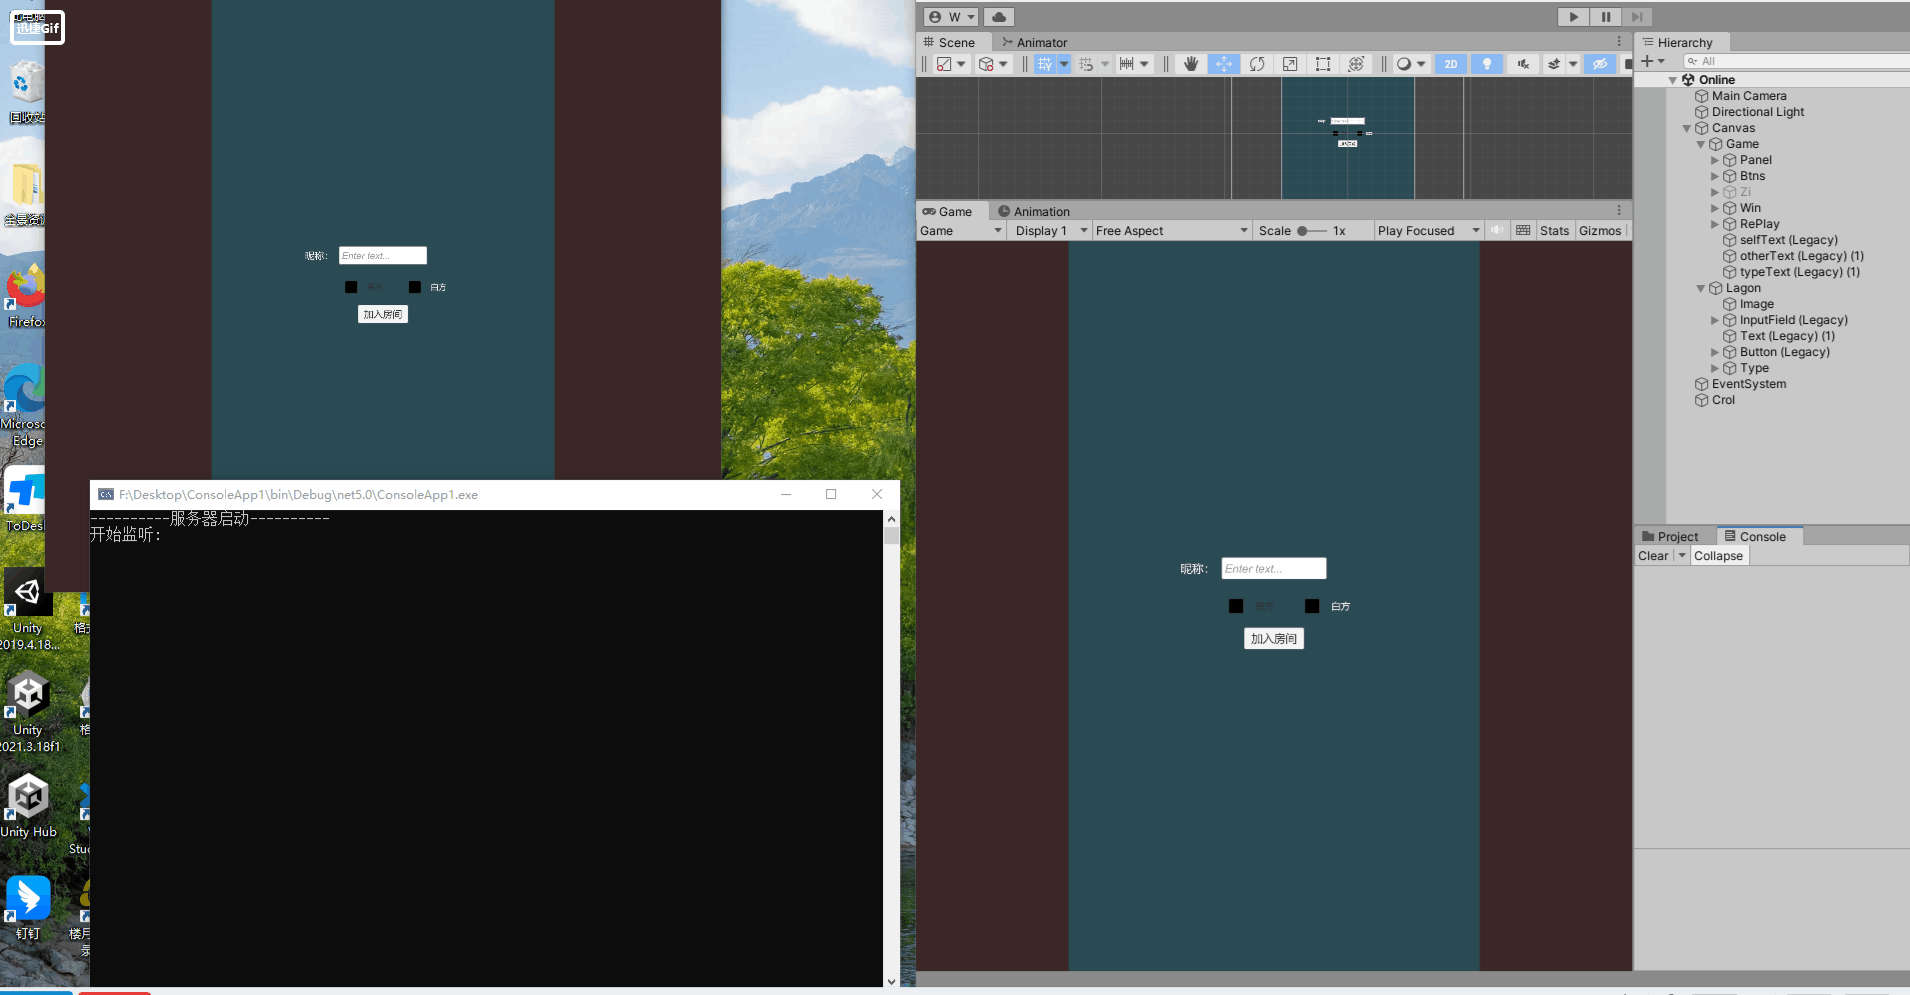Switch to the Animator tab
This screenshot has height=995, width=1910.
click(x=1035, y=42)
